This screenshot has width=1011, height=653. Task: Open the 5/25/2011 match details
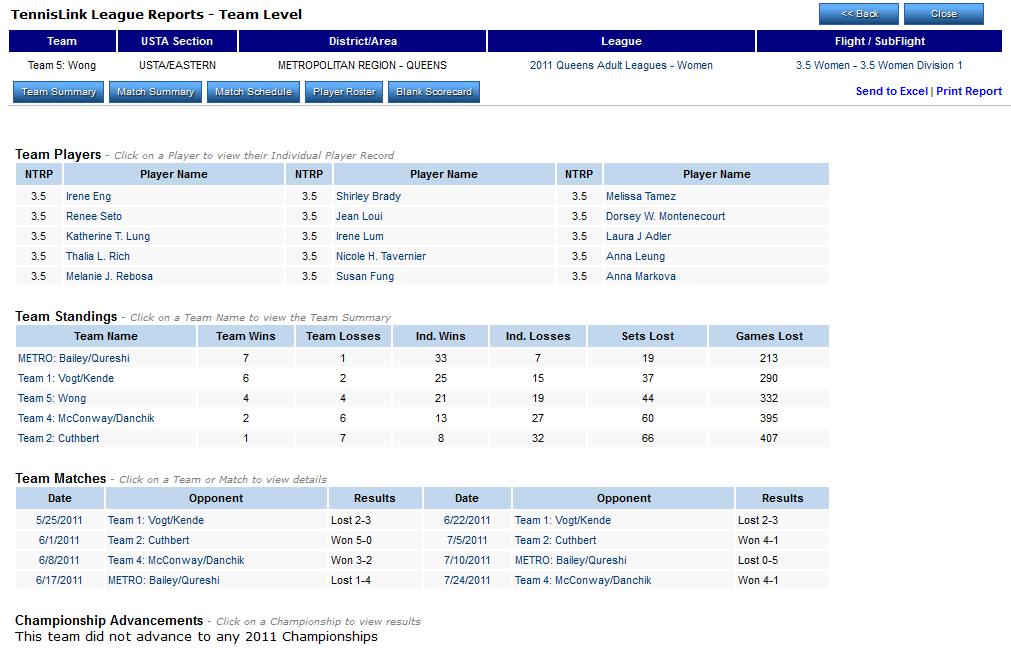click(x=60, y=521)
